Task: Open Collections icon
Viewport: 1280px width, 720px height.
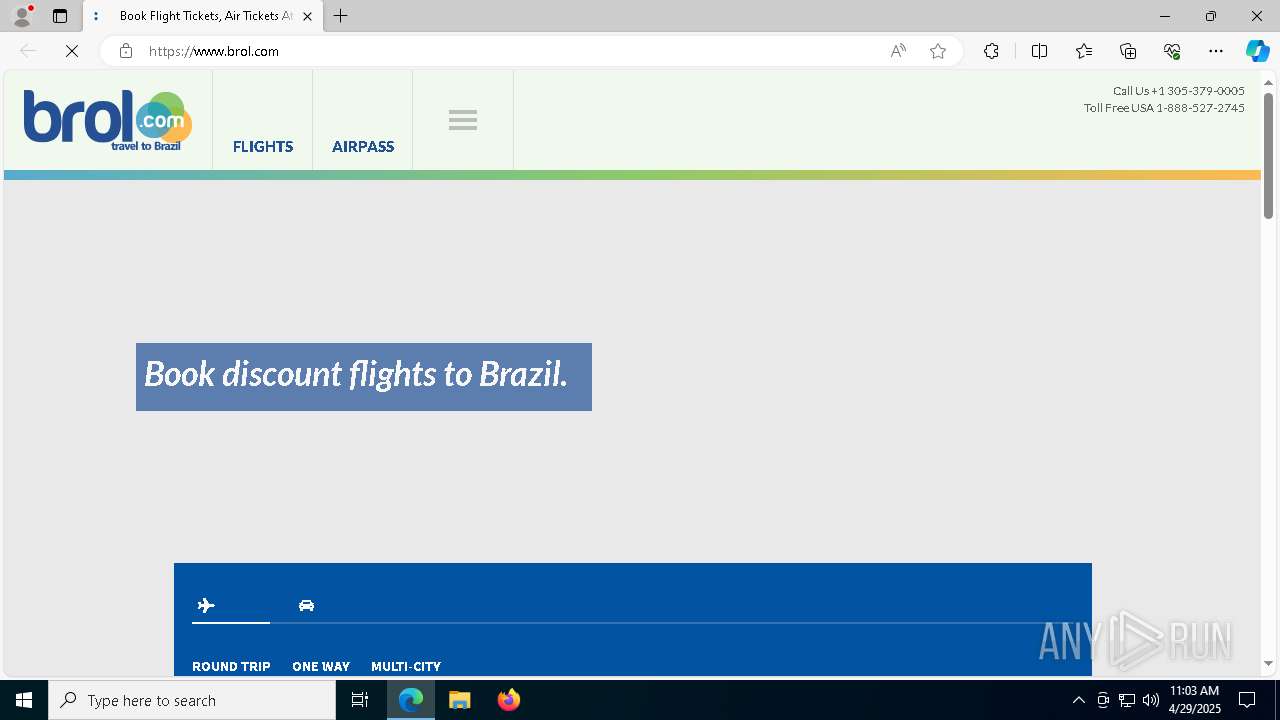Action: click(x=1128, y=51)
